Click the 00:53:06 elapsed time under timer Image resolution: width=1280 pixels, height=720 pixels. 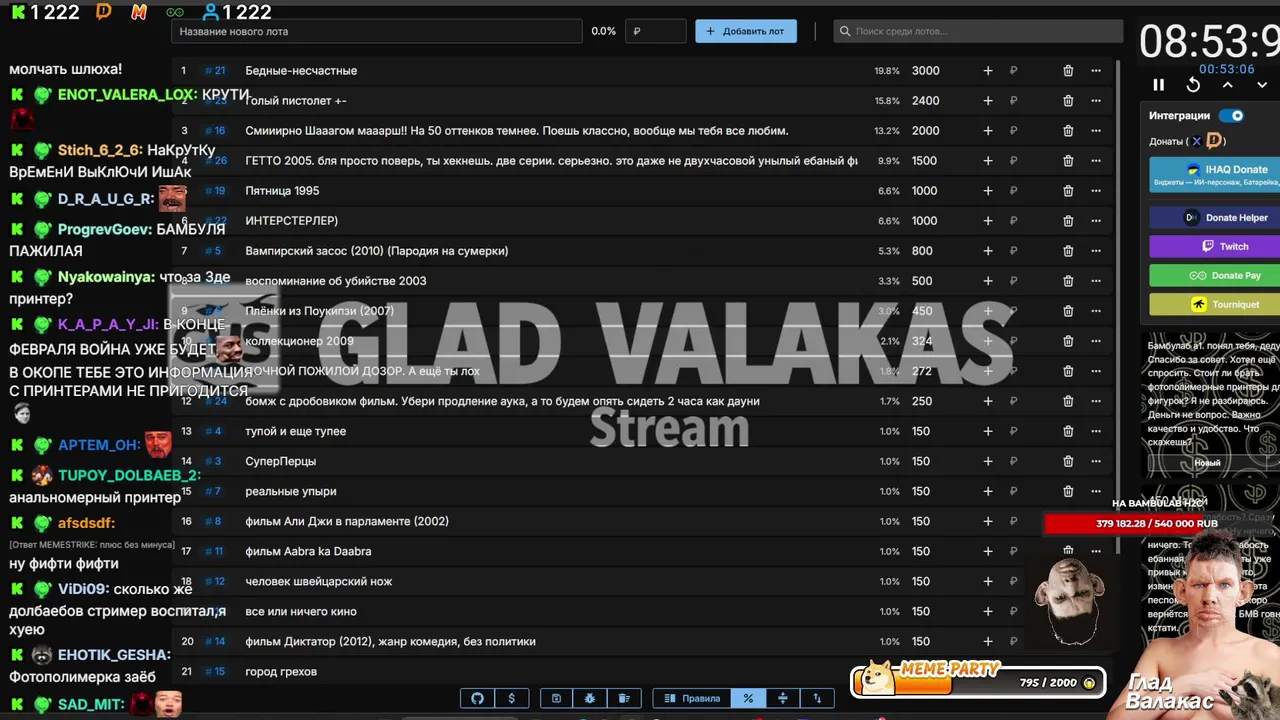[1226, 69]
